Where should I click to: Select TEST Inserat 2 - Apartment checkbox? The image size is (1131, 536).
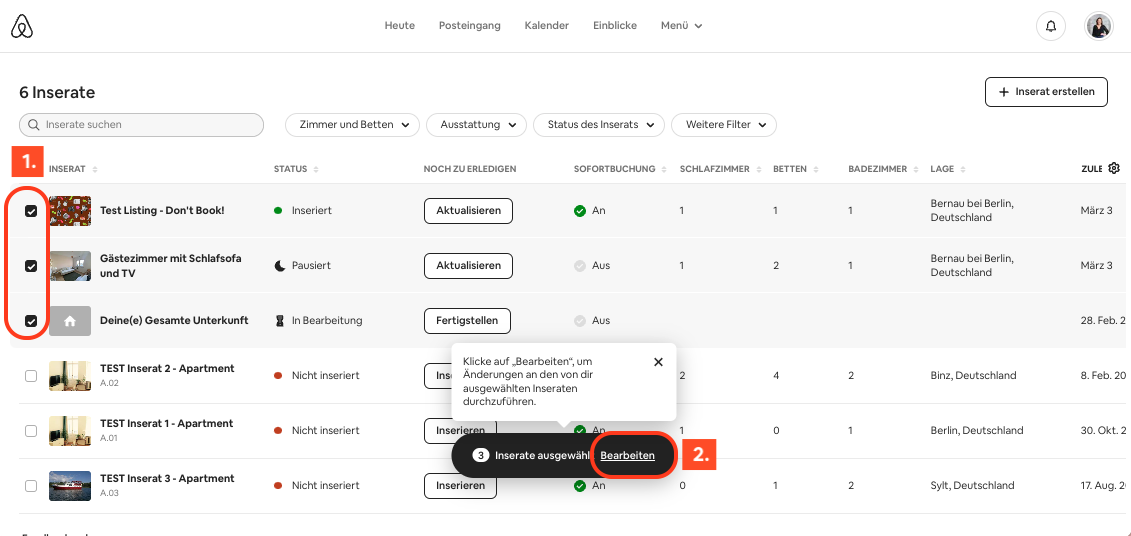pyautogui.click(x=31, y=376)
